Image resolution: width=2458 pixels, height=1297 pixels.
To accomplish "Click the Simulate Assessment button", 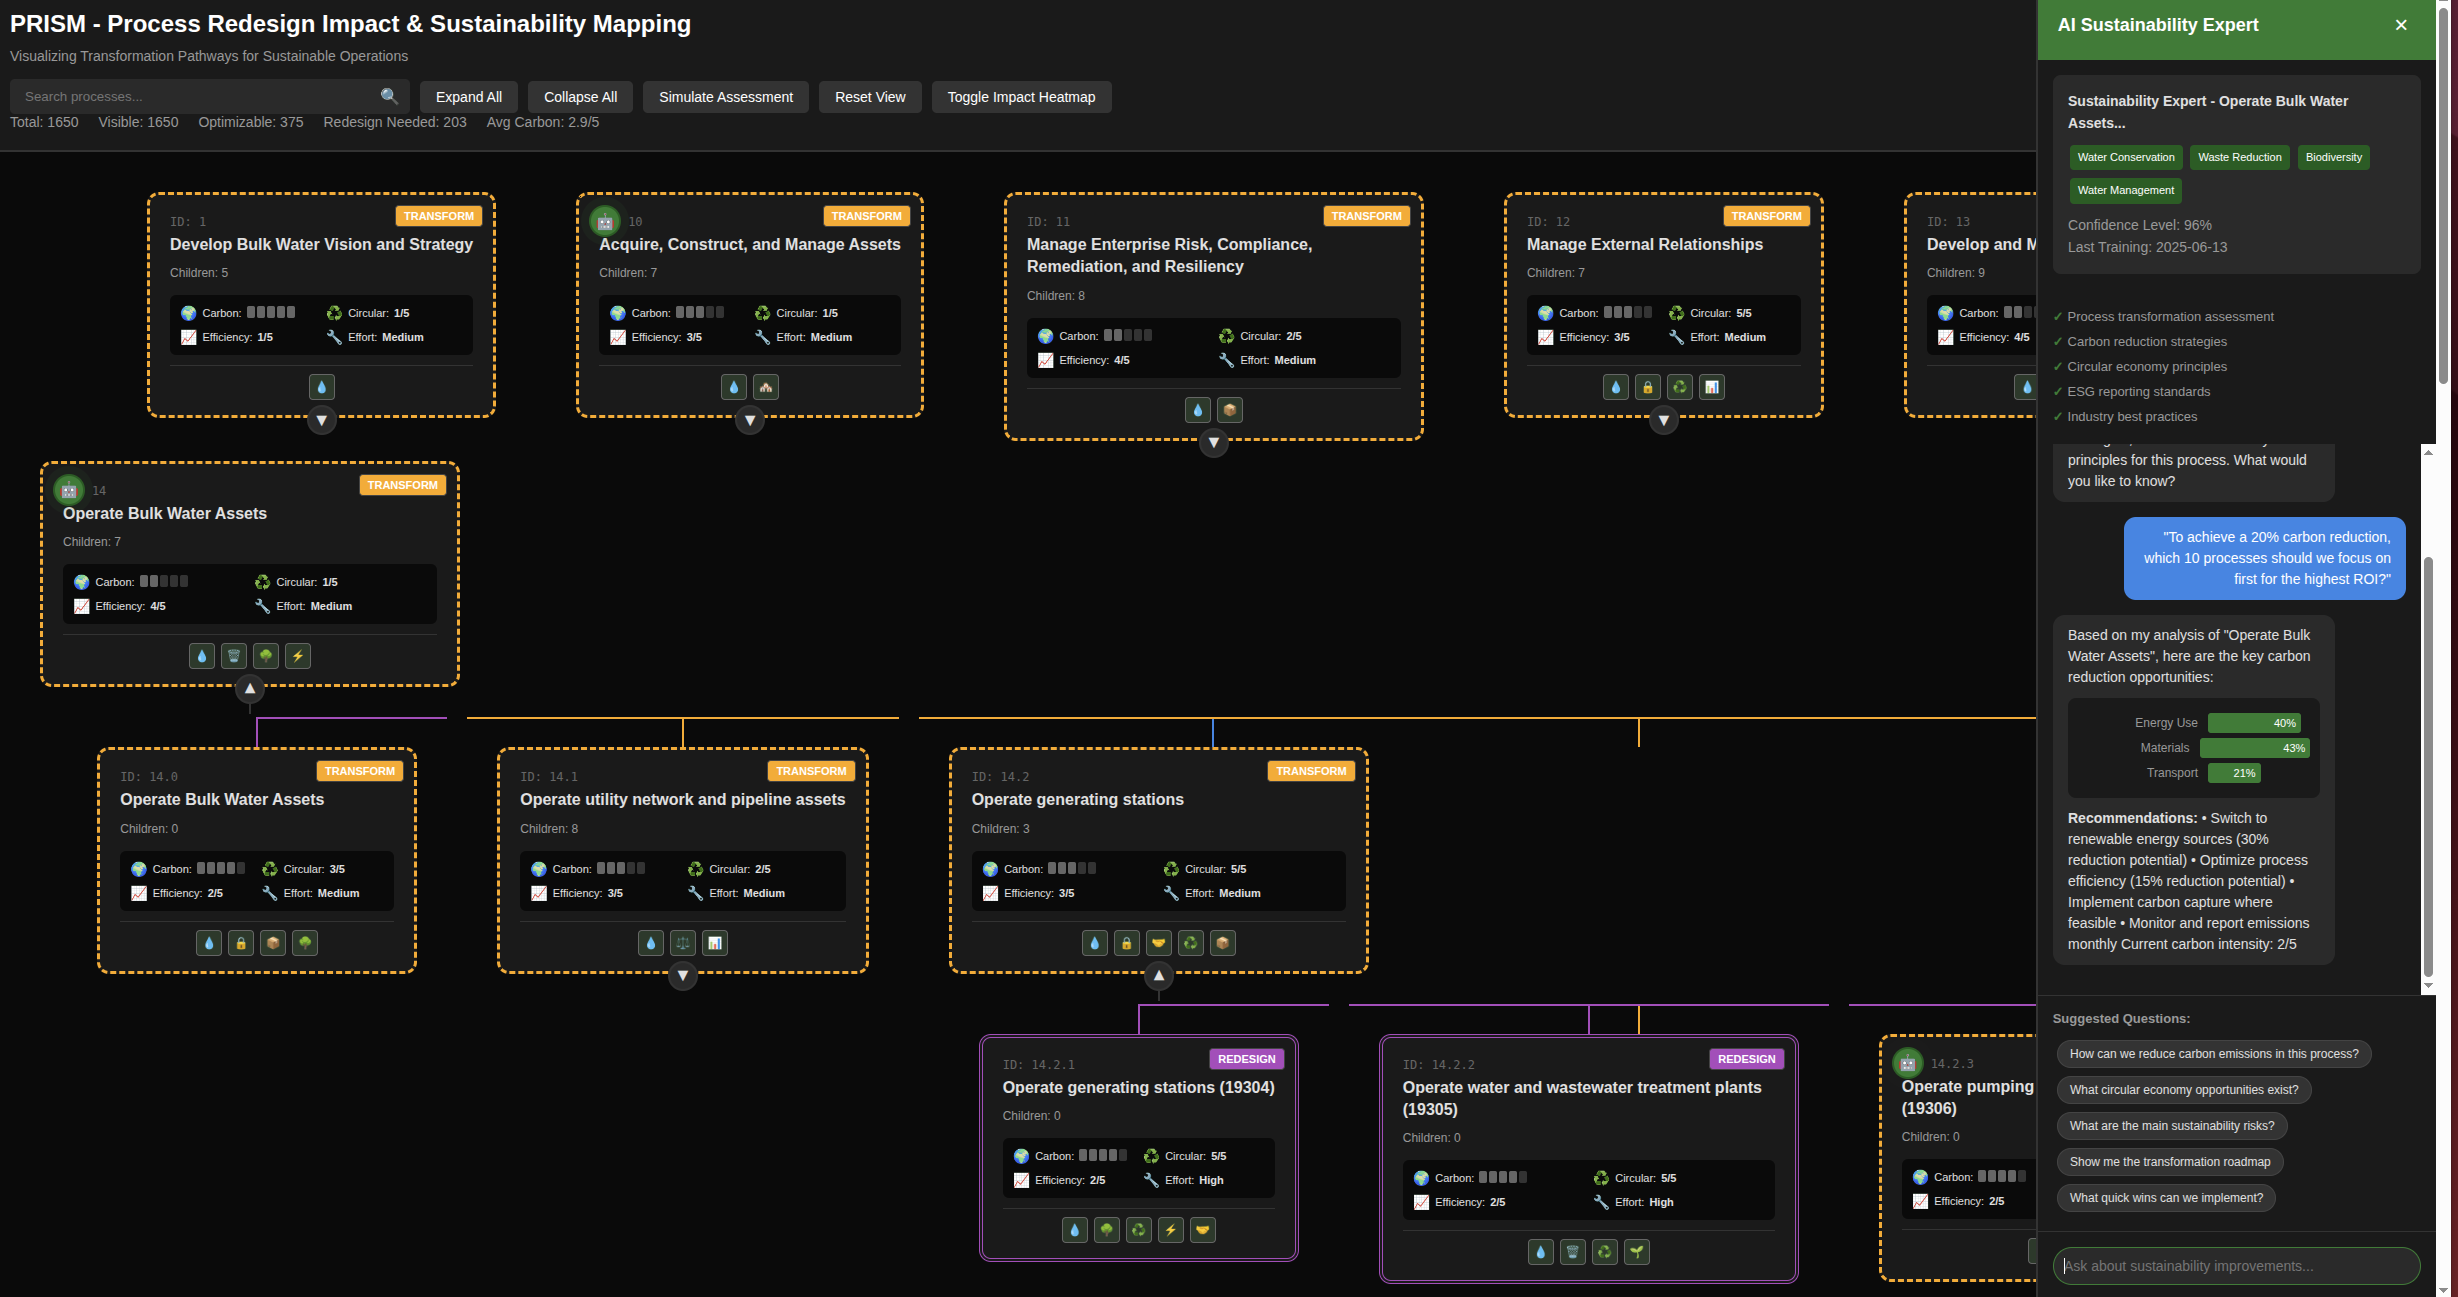I will pos(726,96).
